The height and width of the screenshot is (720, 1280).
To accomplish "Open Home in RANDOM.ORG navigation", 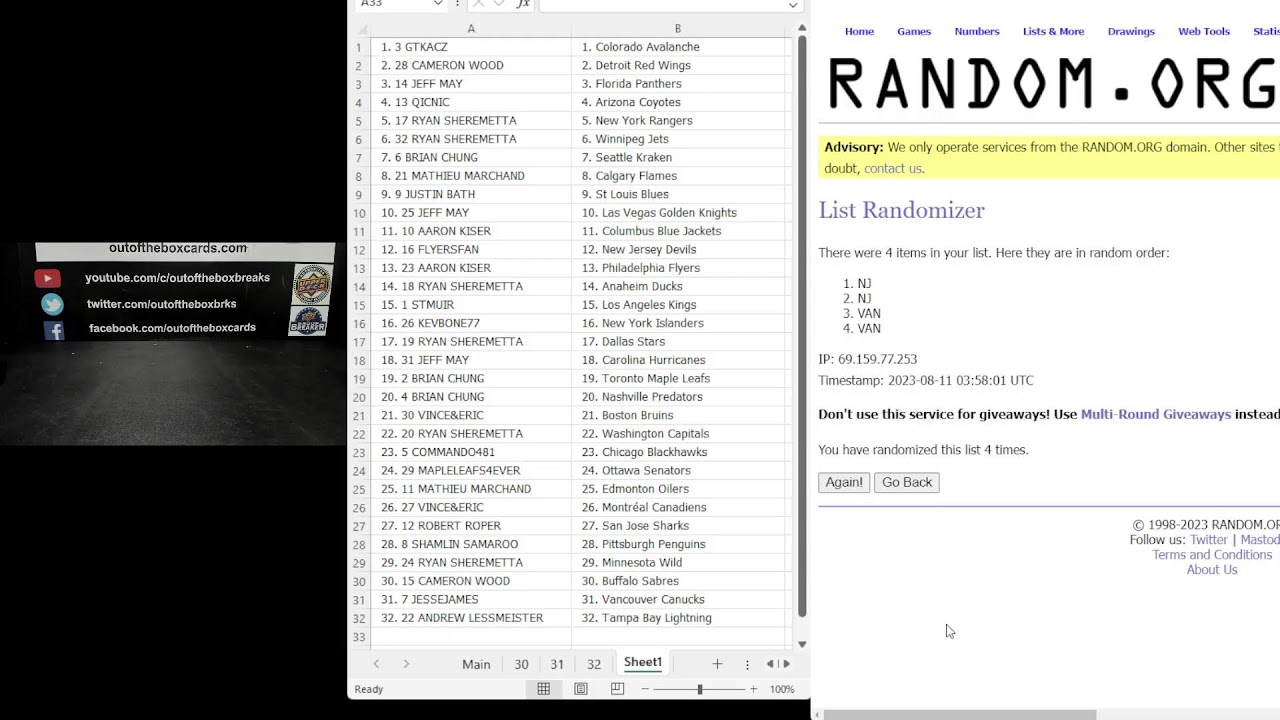I will 859,31.
